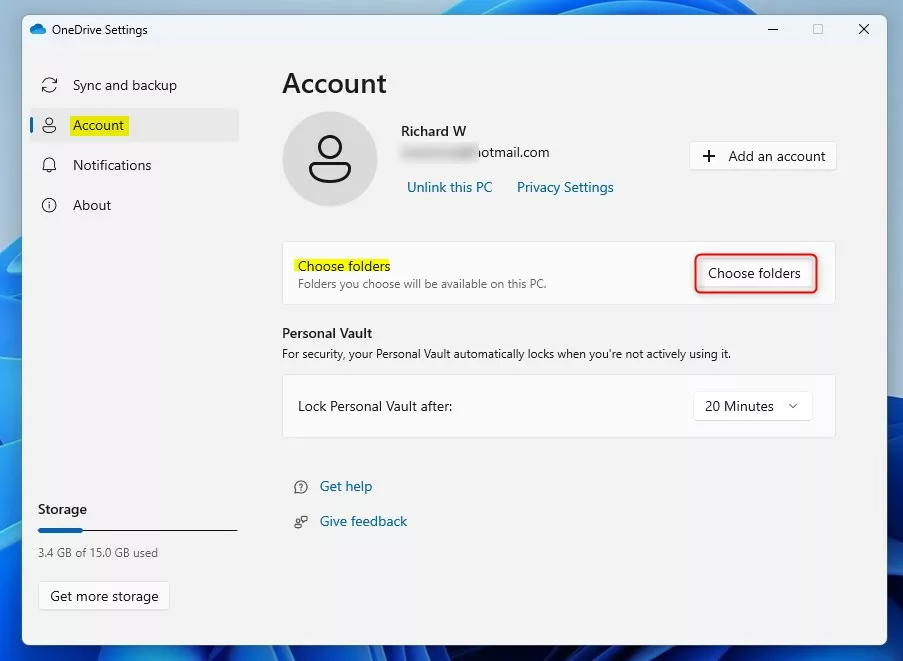The image size is (903, 661).
Task: Click the Storage heading
Action: 62,510
